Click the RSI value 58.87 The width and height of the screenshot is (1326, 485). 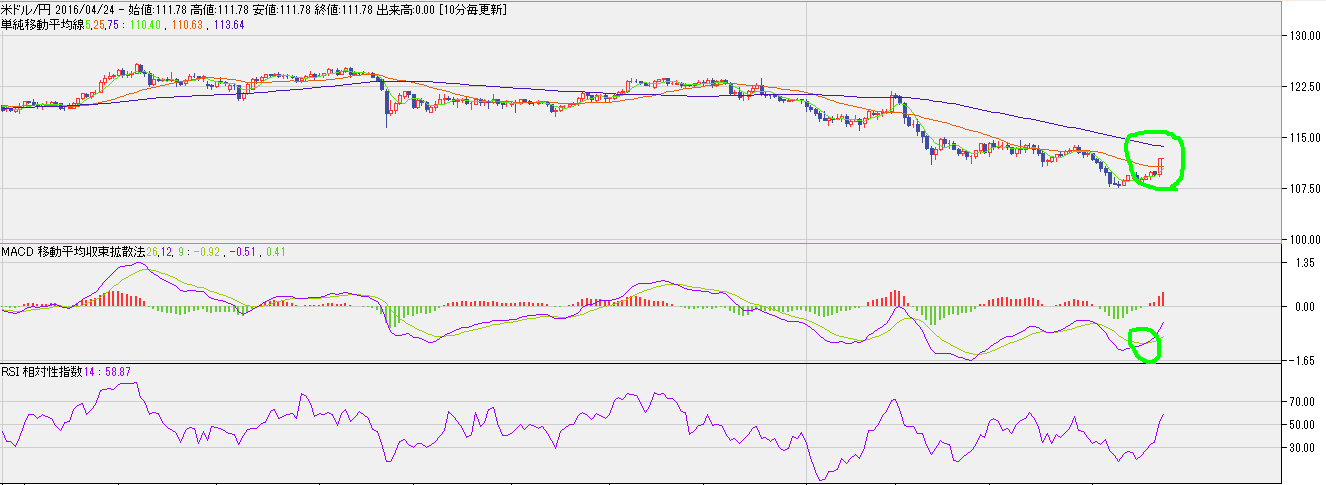(117, 371)
